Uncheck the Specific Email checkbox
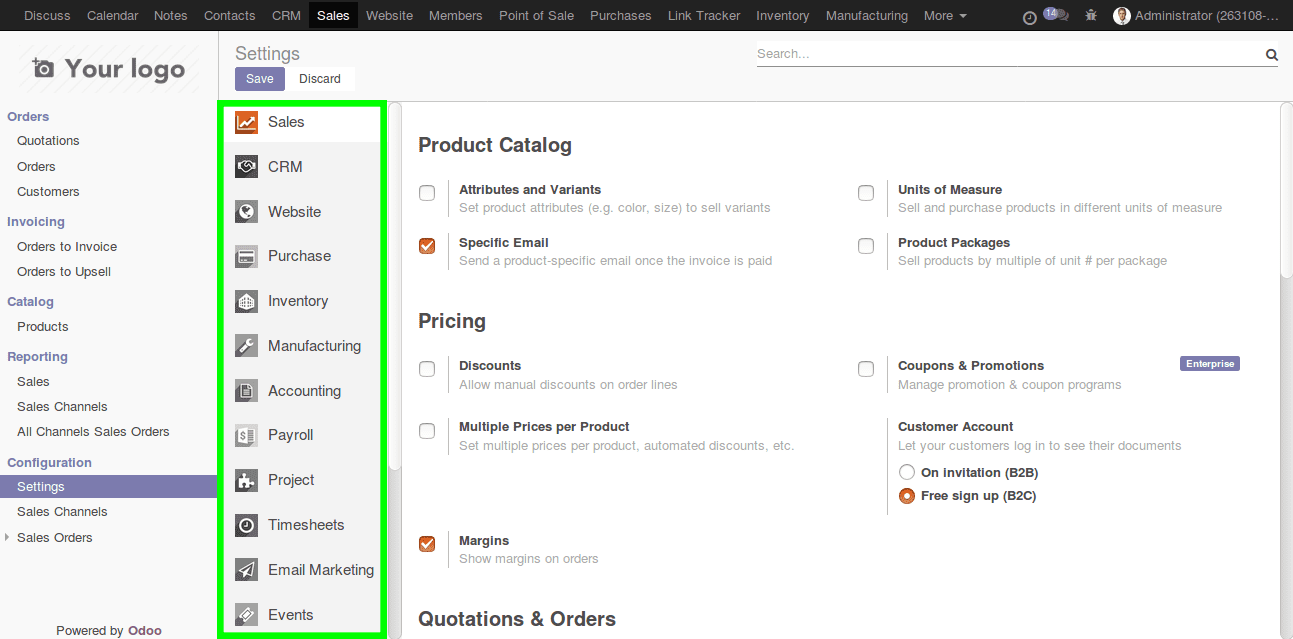 pyautogui.click(x=427, y=246)
